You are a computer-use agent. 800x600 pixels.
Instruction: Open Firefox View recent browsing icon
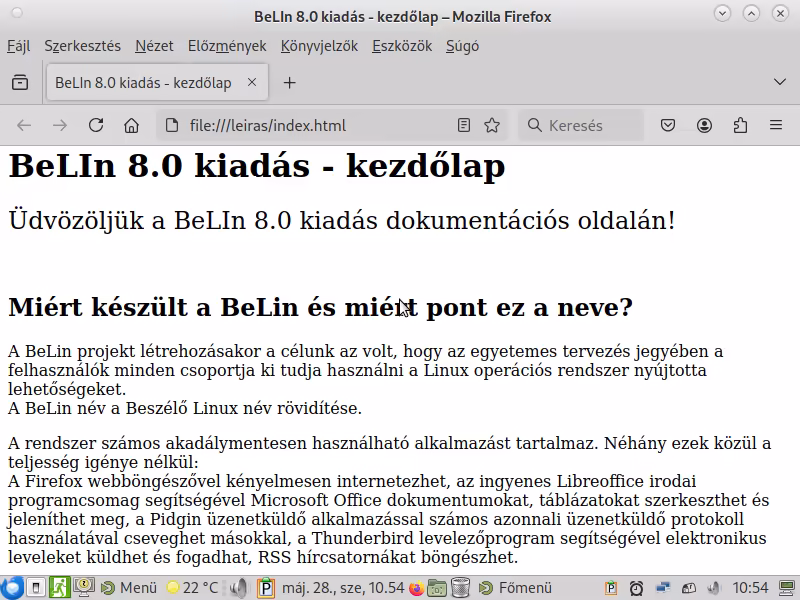[20, 82]
